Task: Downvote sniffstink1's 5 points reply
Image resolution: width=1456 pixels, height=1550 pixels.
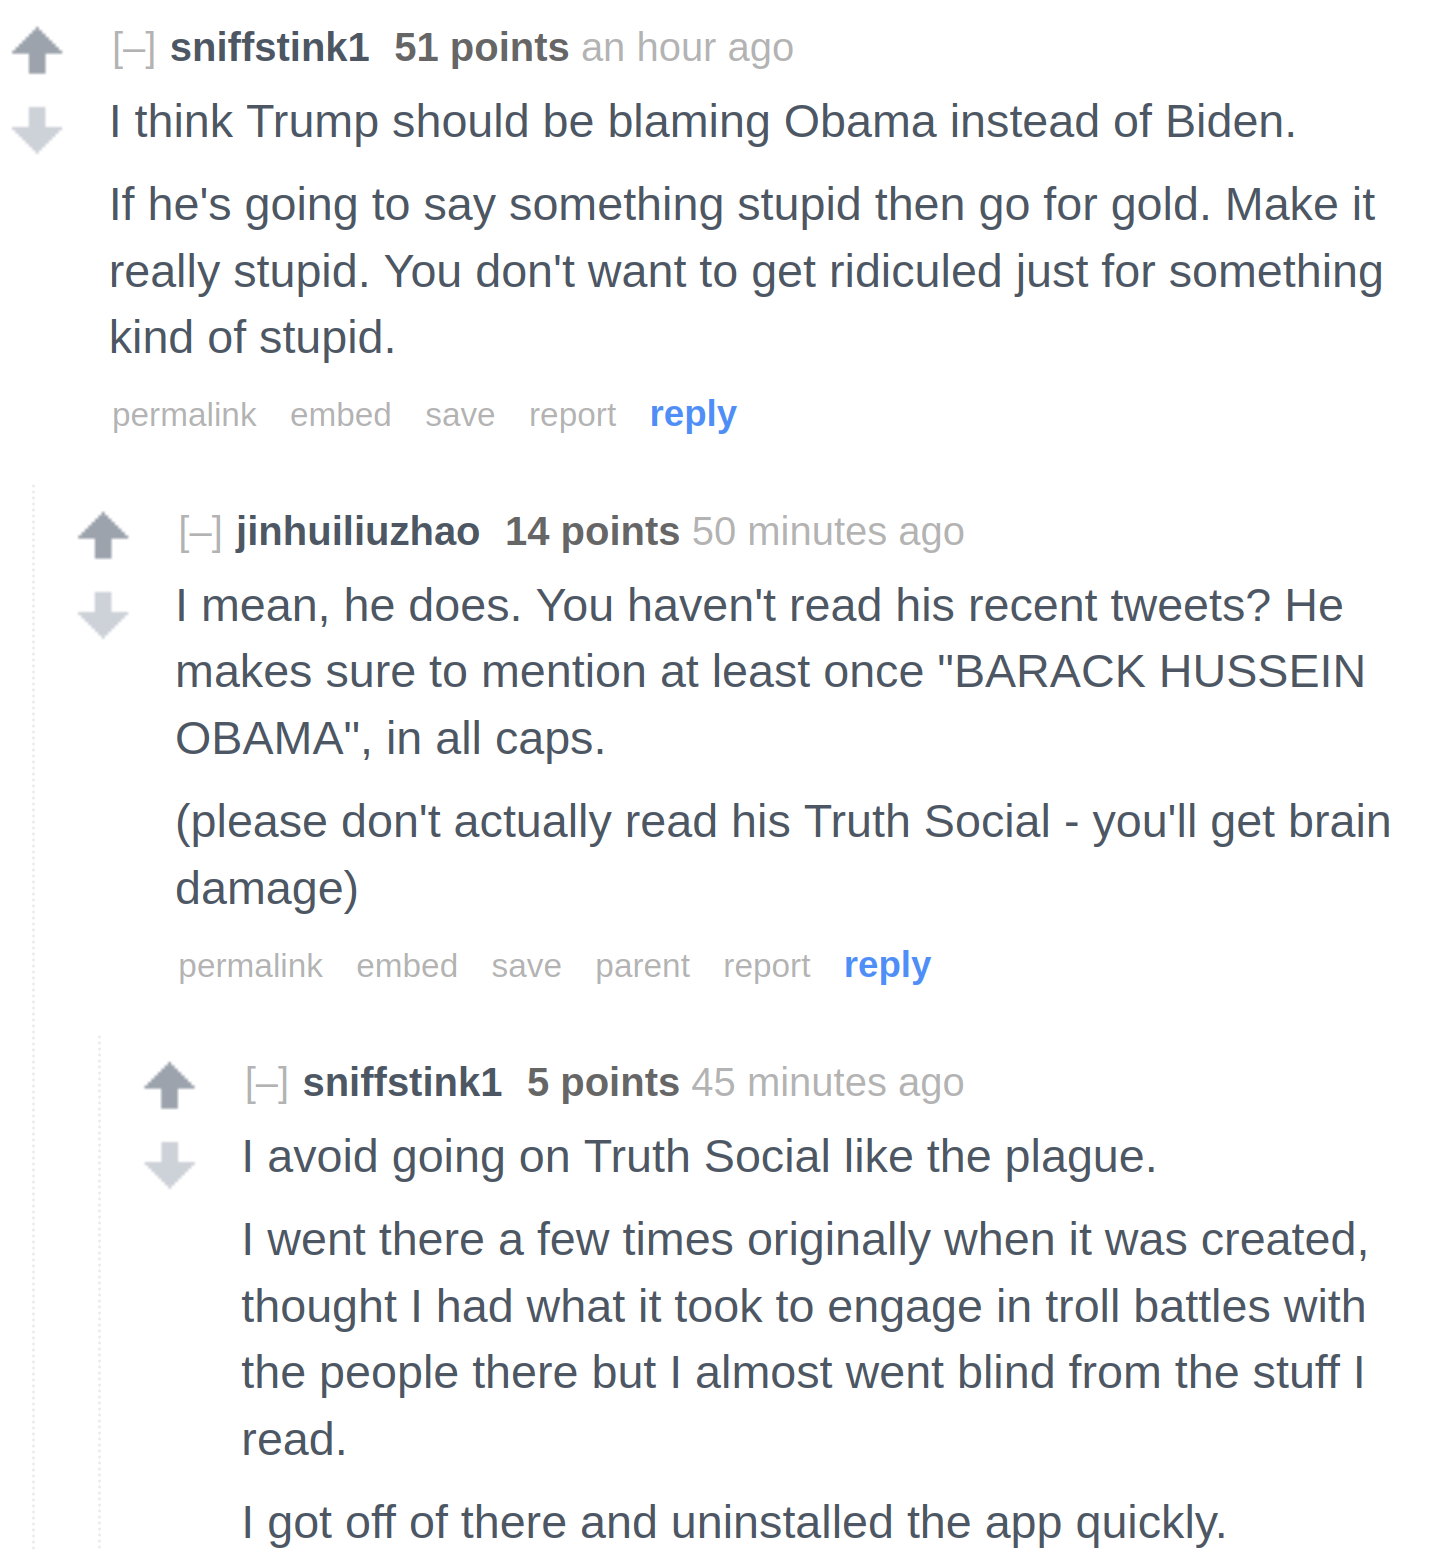Action: click(169, 1165)
